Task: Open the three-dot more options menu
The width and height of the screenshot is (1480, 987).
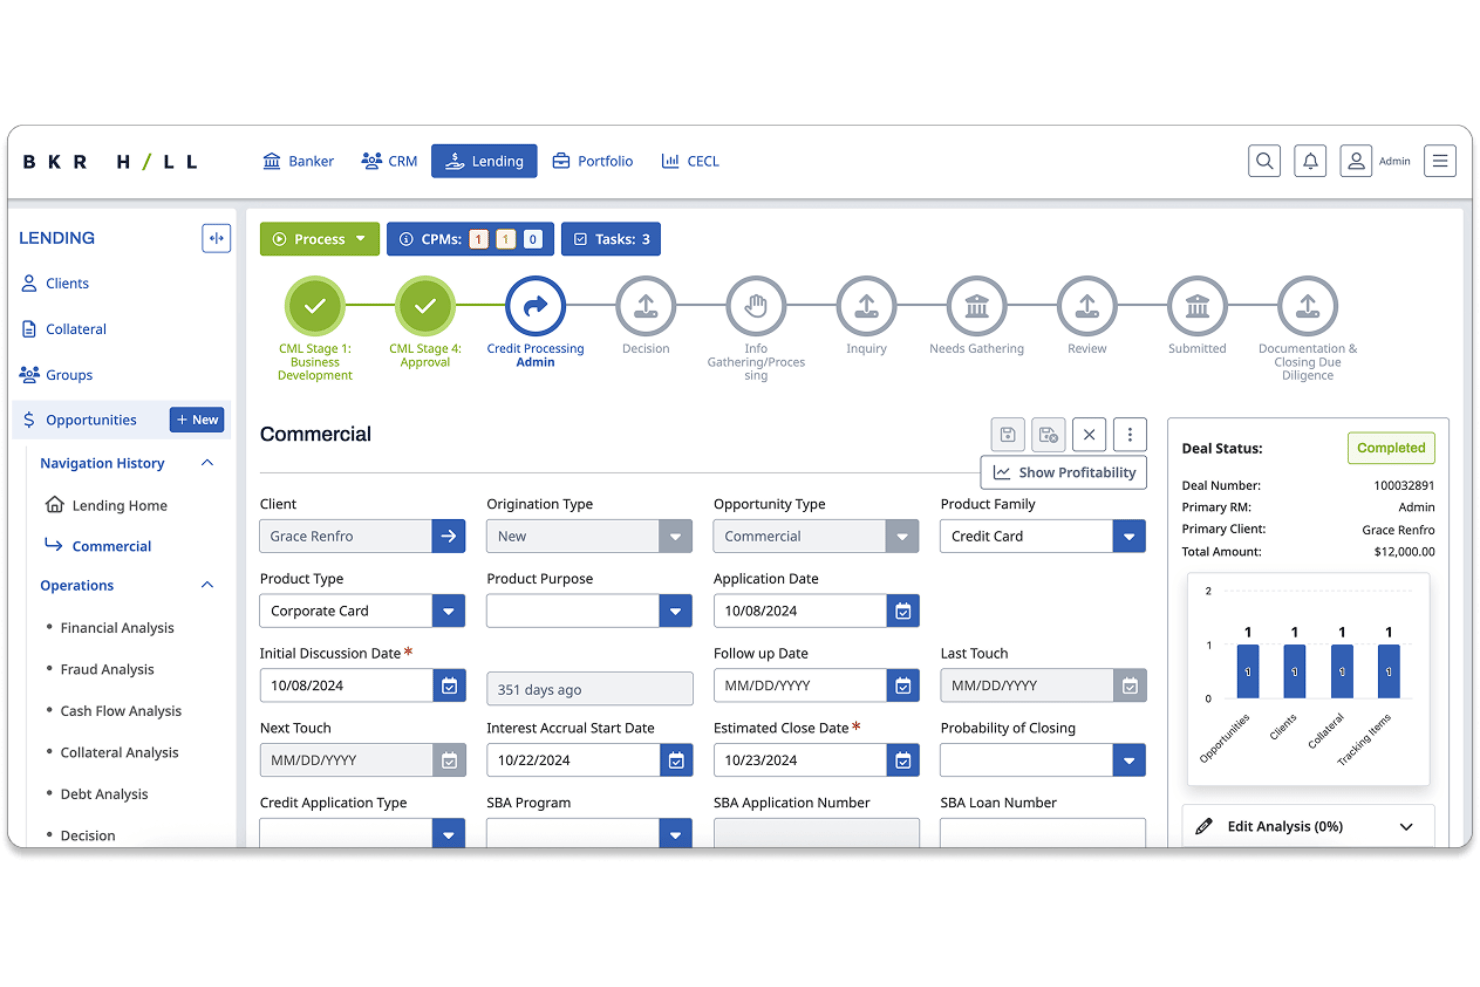Action: 1130,435
